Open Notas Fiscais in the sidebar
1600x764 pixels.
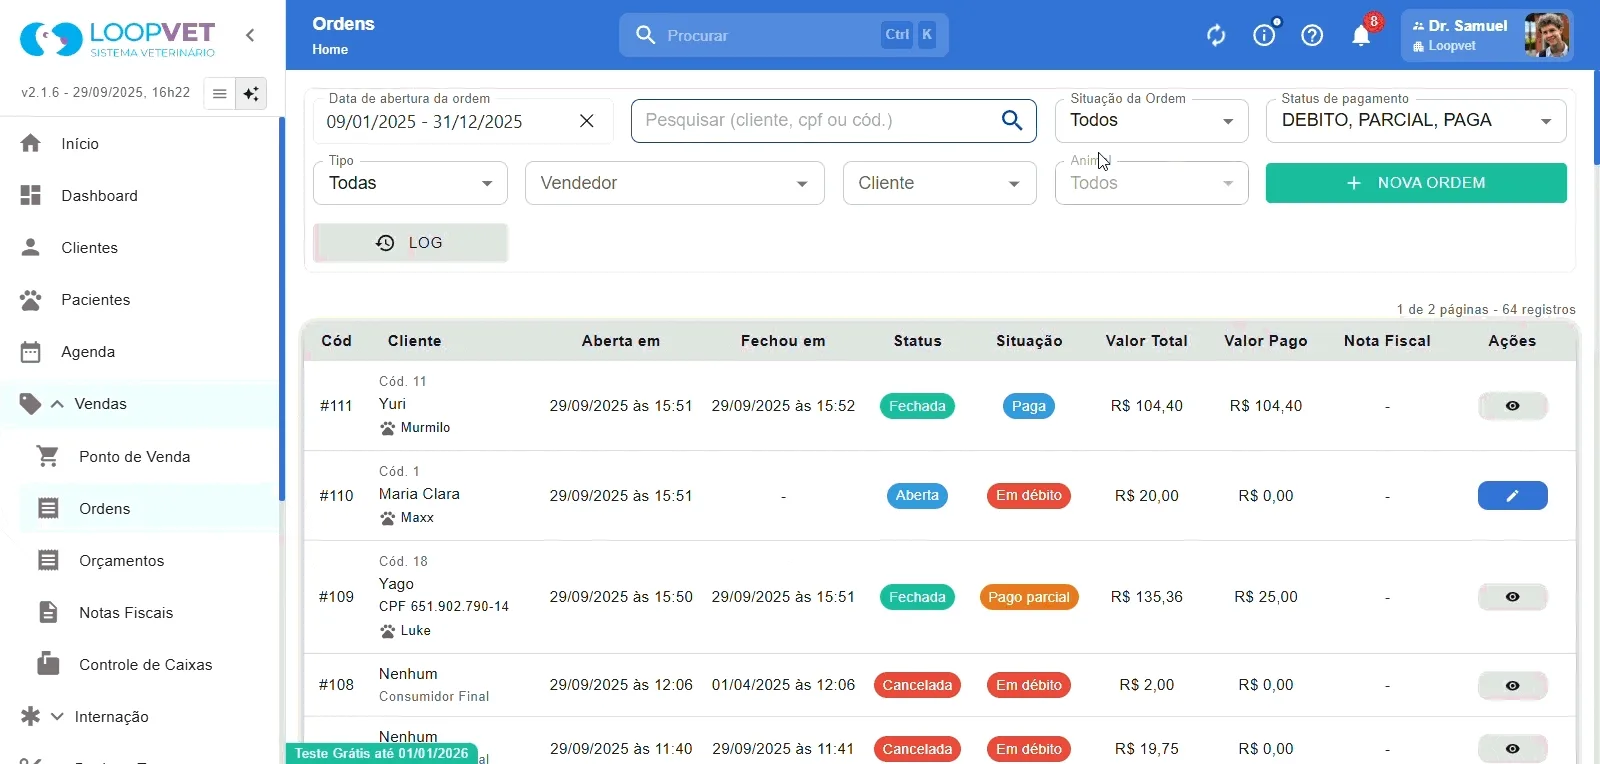pyautogui.click(x=126, y=613)
